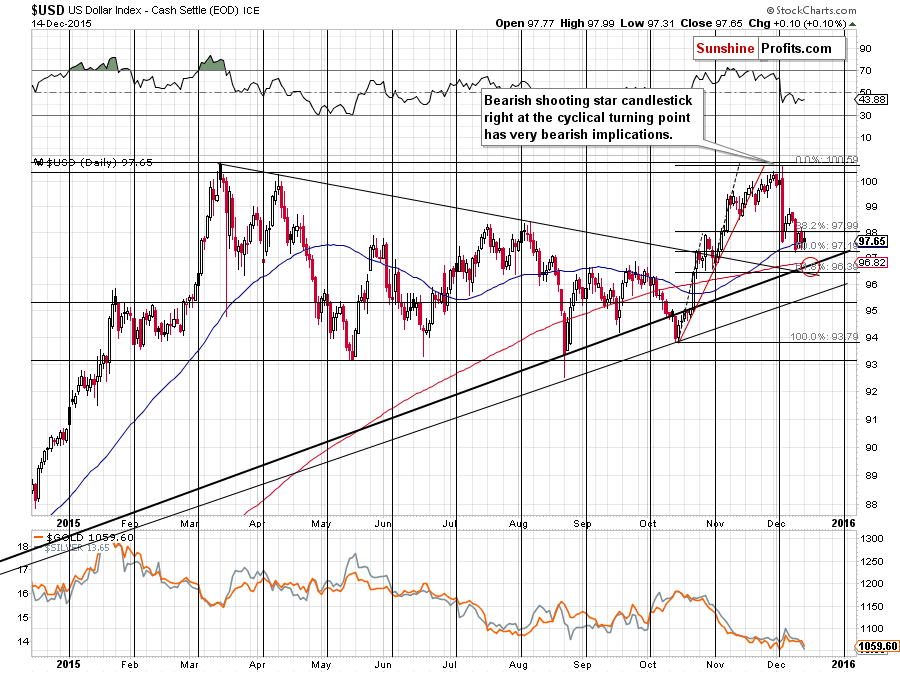Image resolution: width=900 pixels, height=673 pixels.
Task: Click the 18 level on silver axis
Action: click(22, 547)
